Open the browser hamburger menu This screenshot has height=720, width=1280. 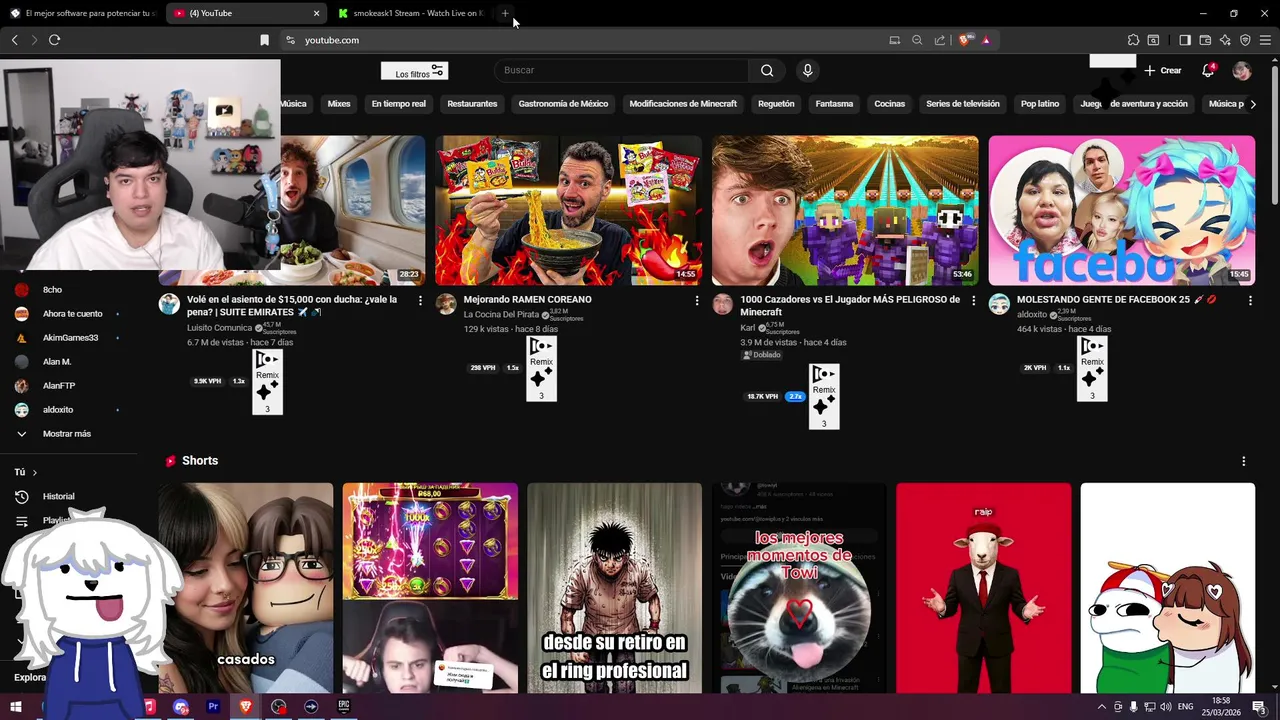[1265, 40]
